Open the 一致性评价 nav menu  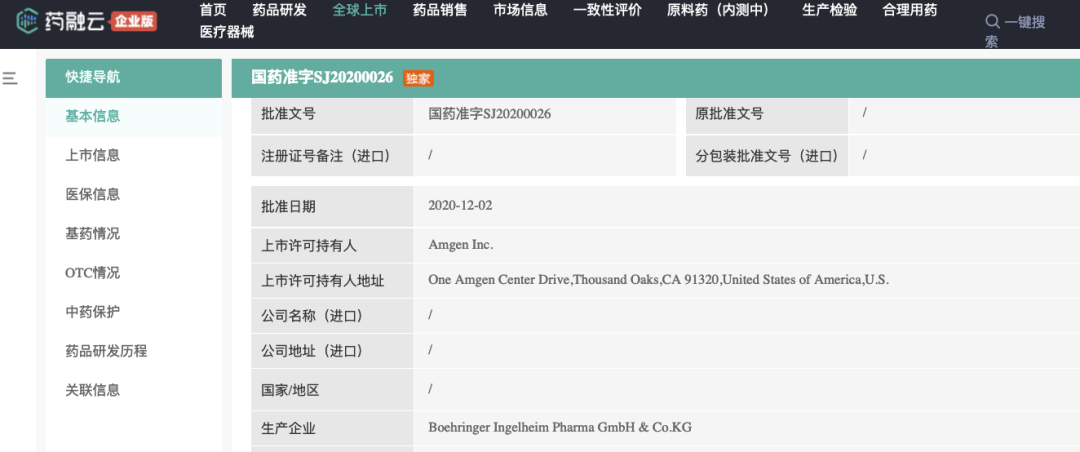pos(608,10)
